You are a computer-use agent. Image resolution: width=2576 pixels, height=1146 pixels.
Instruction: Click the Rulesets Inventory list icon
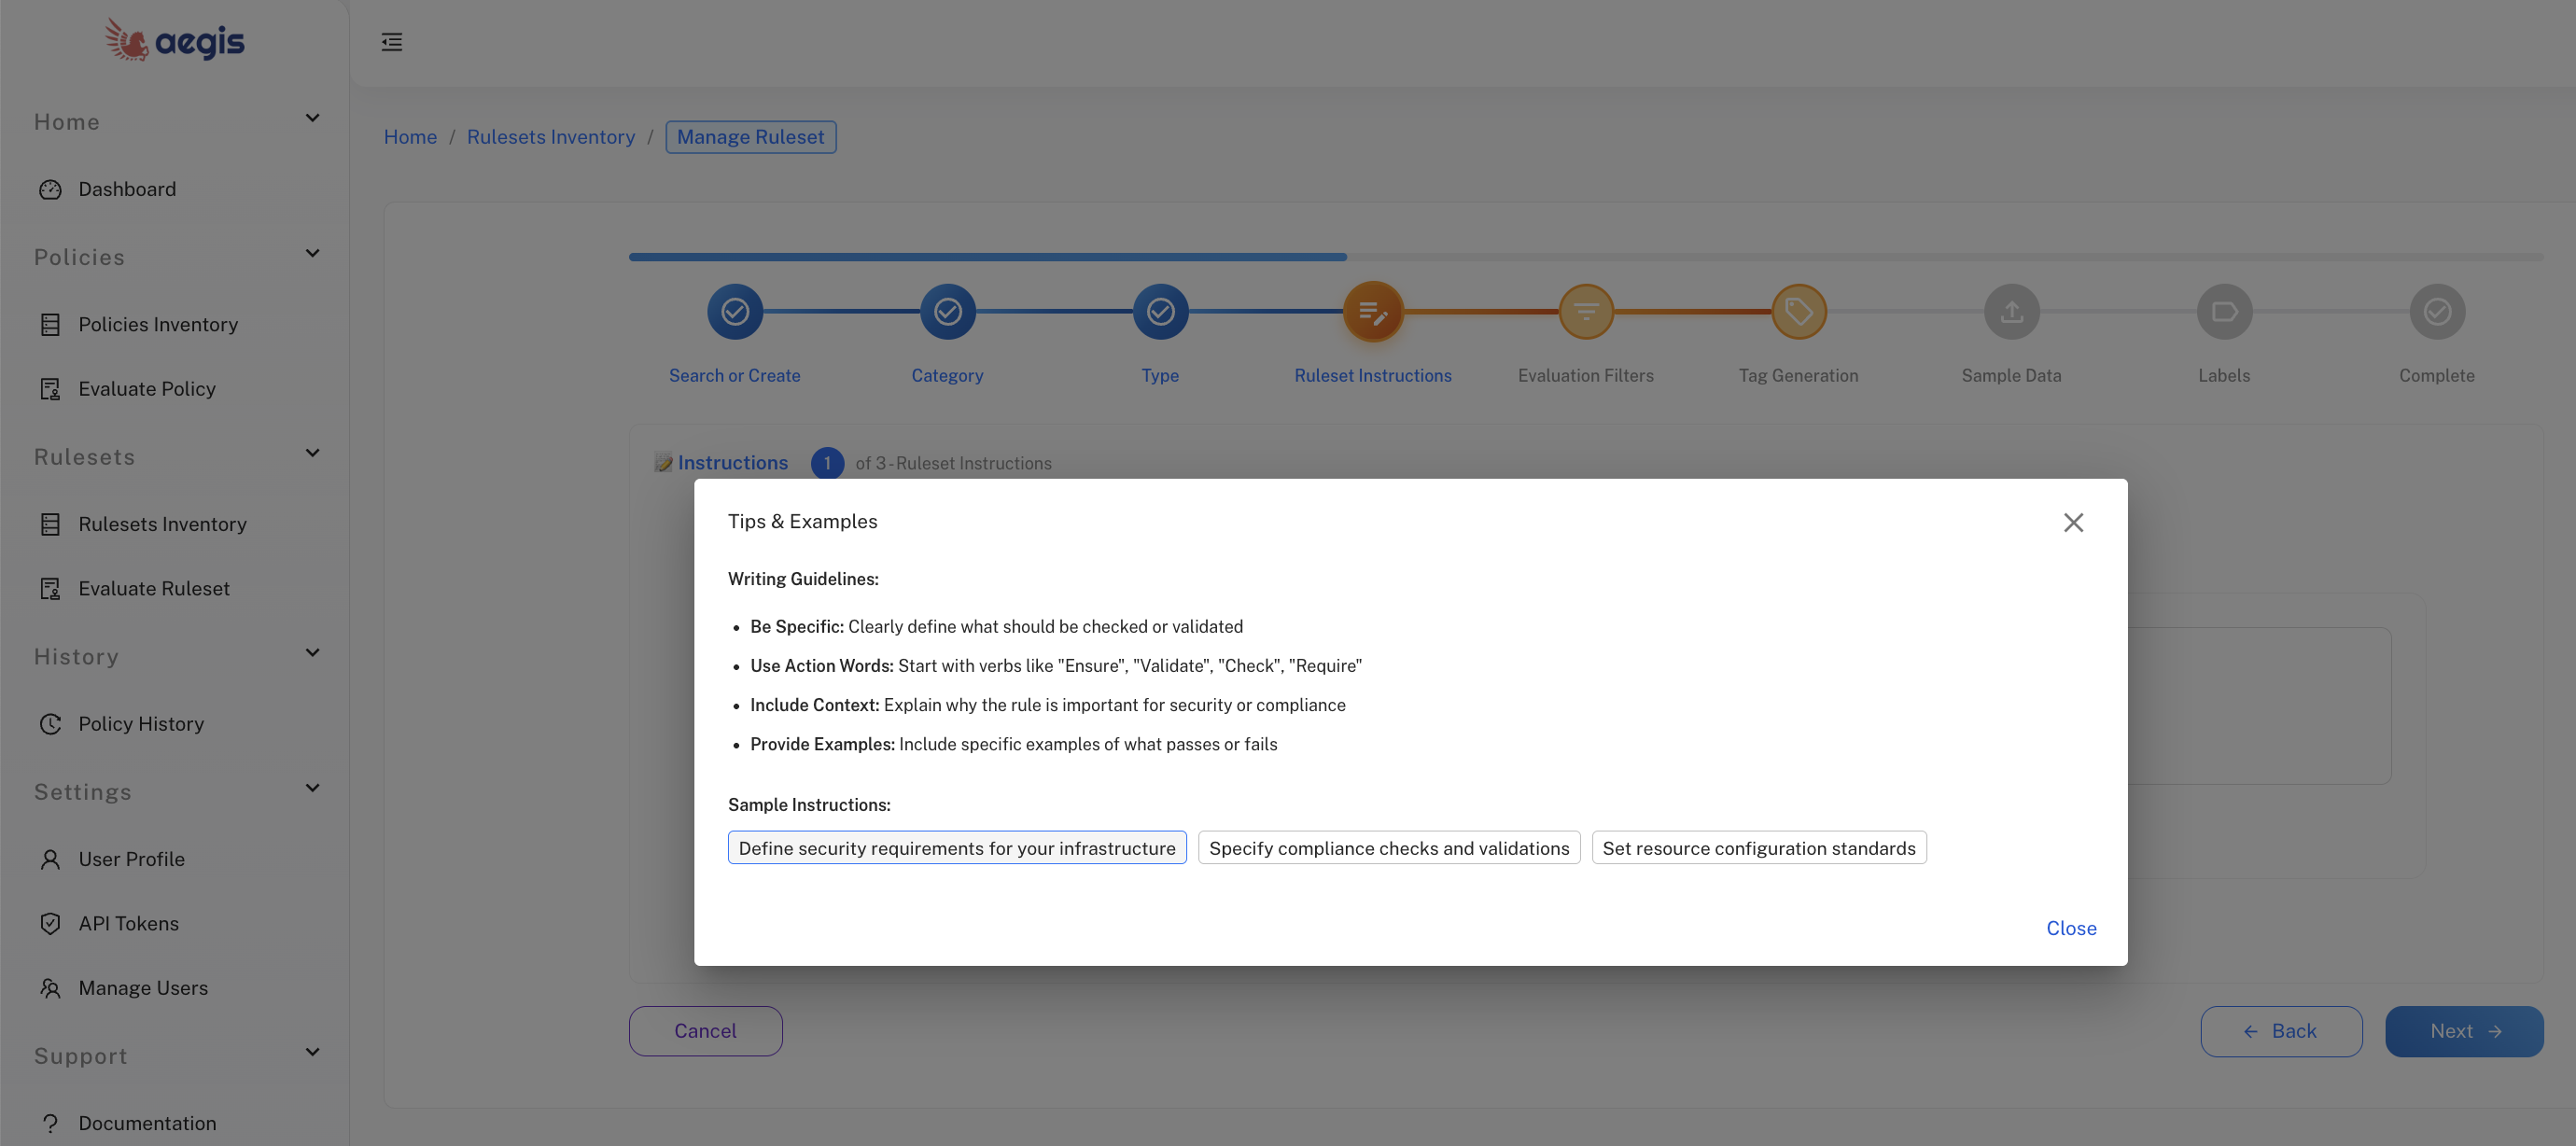[x=50, y=524]
